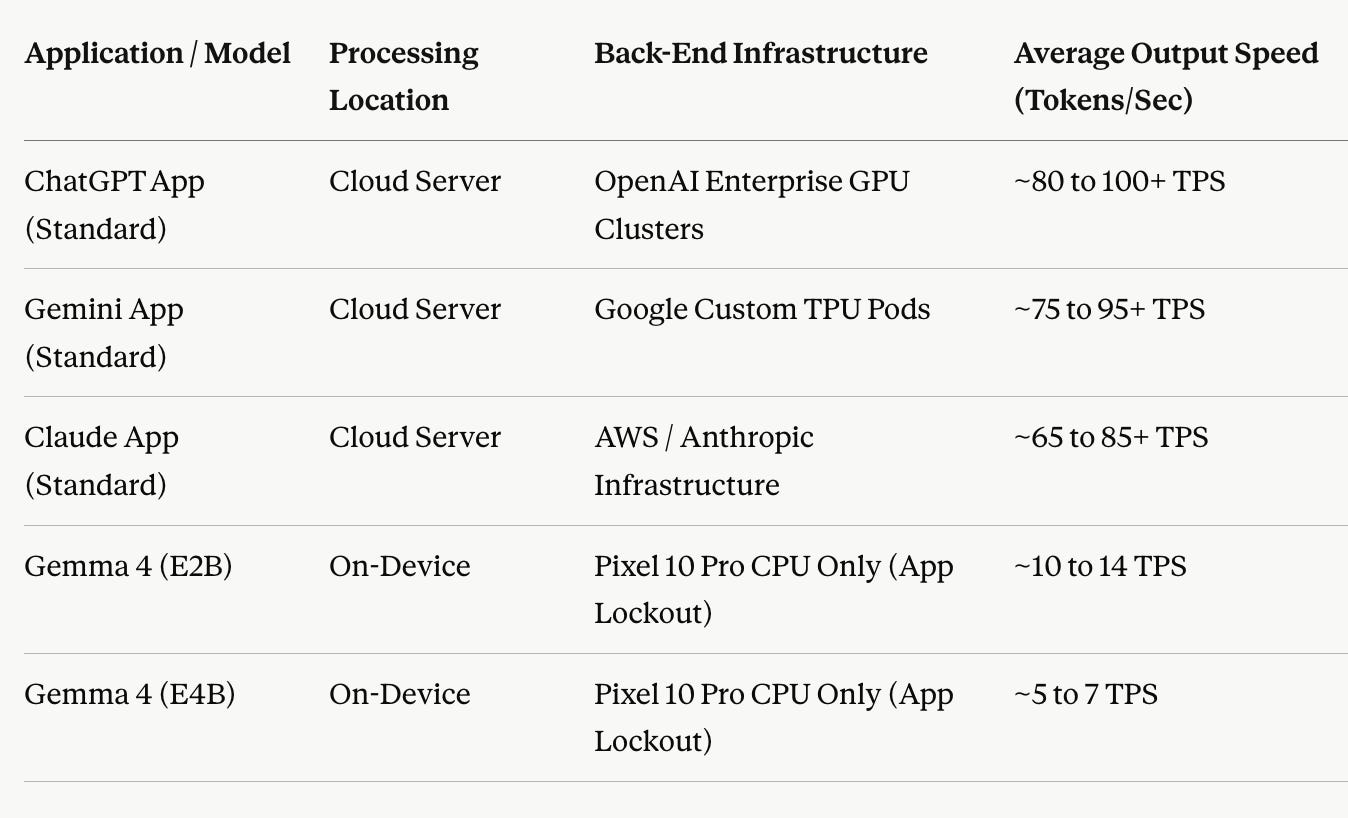Image resolution: width=1348 pixels, height=818 pixels.
Task: Click On-Device in the Gemma E2B row
Action: (x=400, y=566)
